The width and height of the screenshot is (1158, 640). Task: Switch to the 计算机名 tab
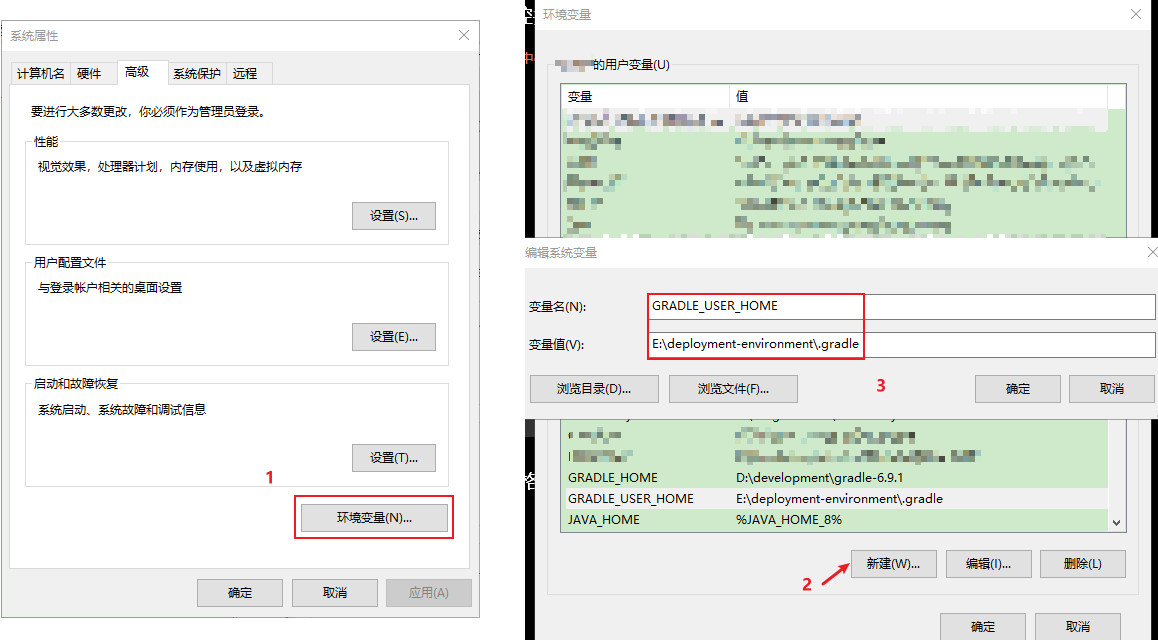coord(41,73)
